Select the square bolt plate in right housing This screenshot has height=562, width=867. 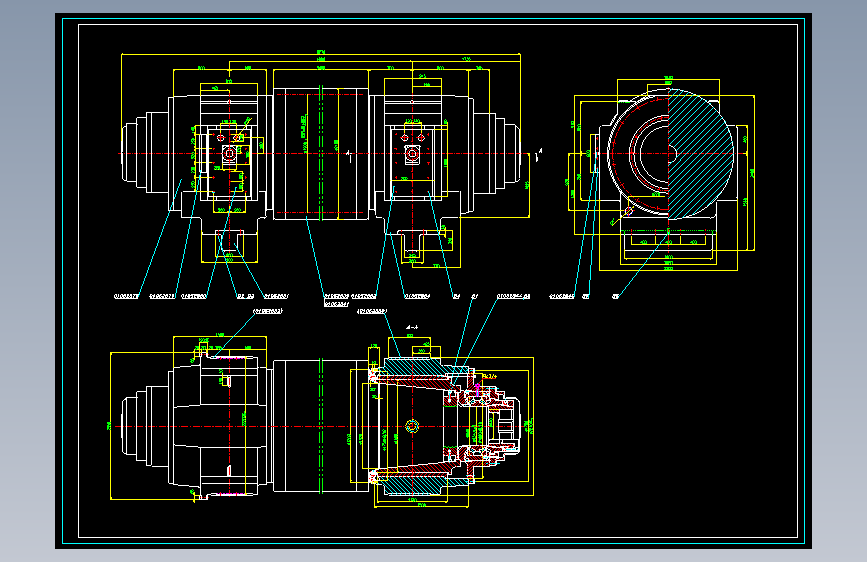(x=412, y=153)
